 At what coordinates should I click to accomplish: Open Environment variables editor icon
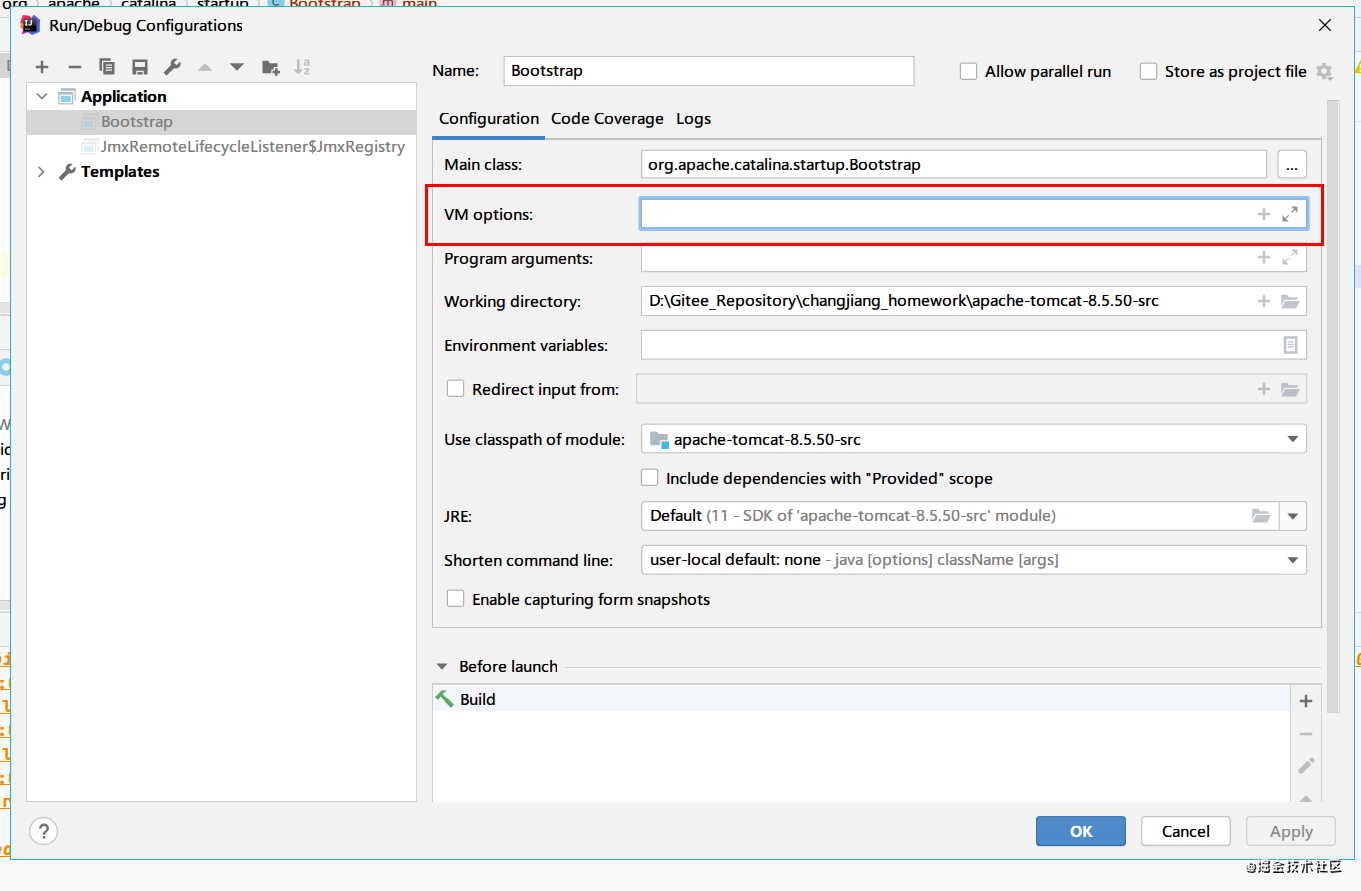[1290, 345]
